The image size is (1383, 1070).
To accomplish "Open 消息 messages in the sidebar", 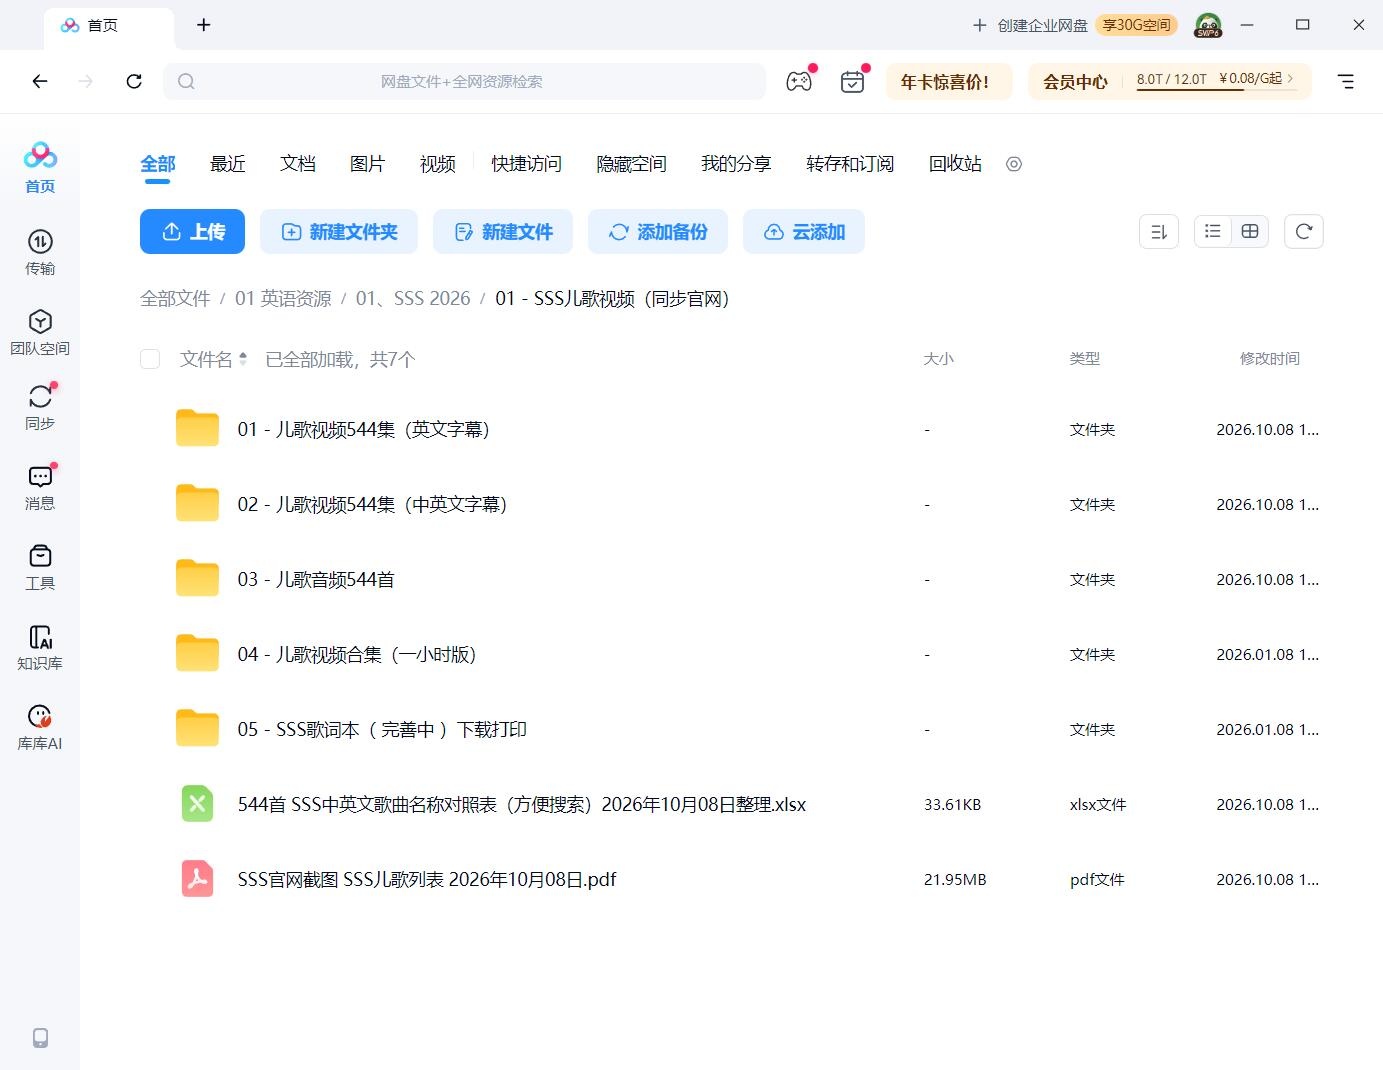I will click(40, 487).
